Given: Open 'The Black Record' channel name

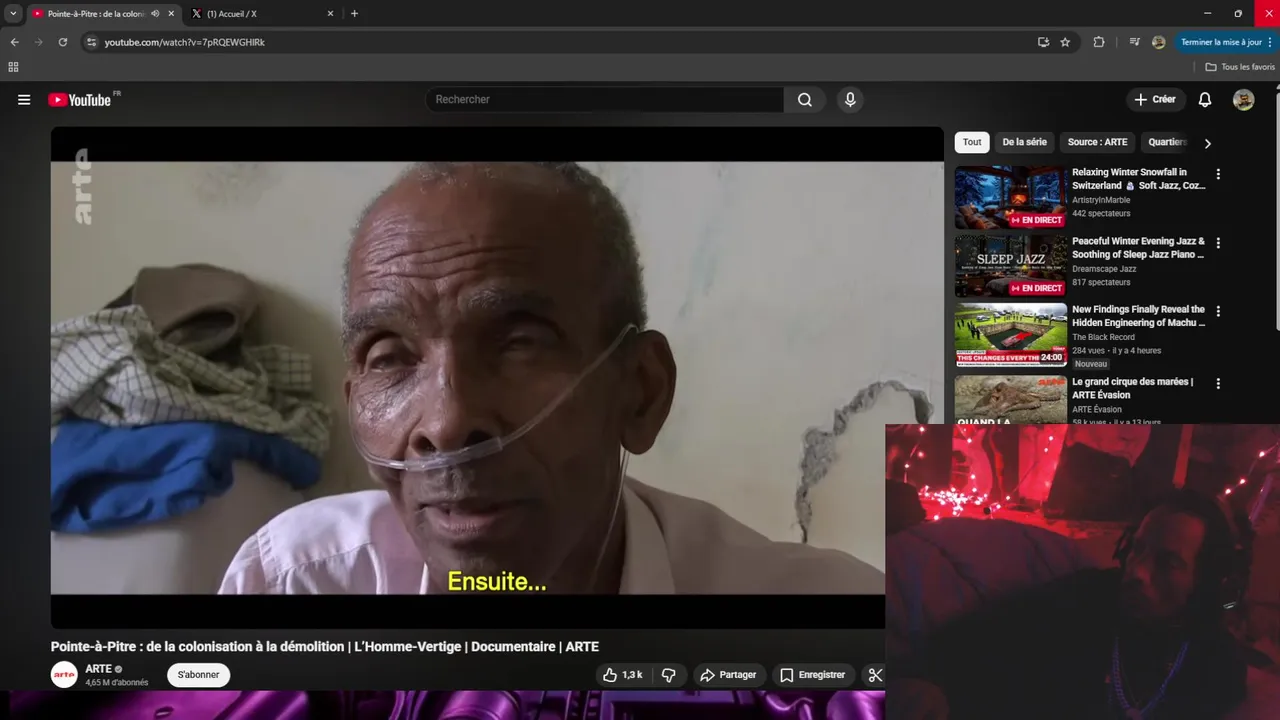Looking at the screenshot, I should pos(1103,337).
